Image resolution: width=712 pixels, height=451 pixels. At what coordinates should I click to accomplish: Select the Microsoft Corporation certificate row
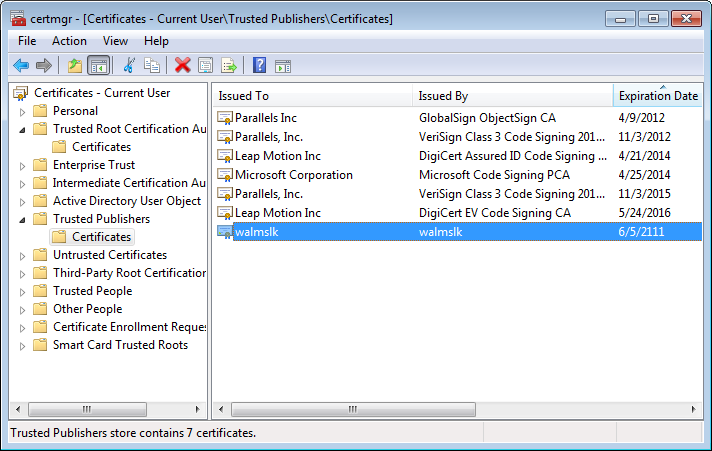tap(293, 175)
